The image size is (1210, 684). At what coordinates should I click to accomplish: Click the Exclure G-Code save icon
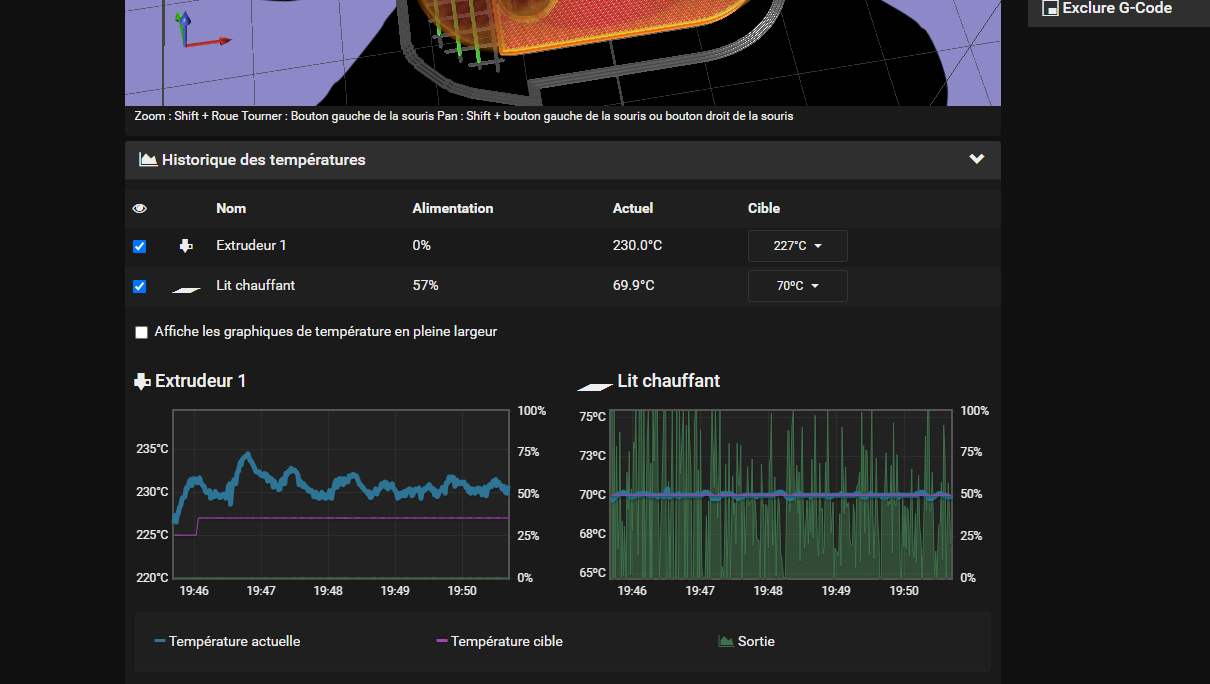point(1050,8)
